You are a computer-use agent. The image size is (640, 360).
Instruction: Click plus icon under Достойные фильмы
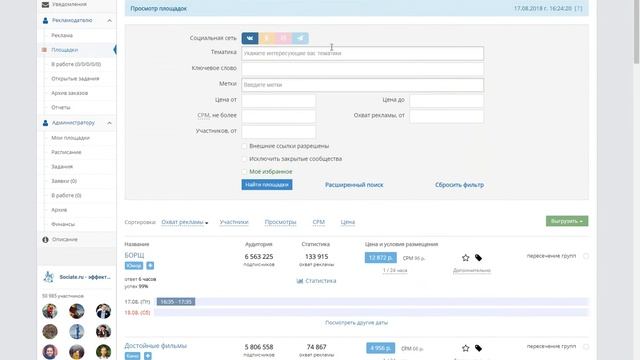point(148,356)
